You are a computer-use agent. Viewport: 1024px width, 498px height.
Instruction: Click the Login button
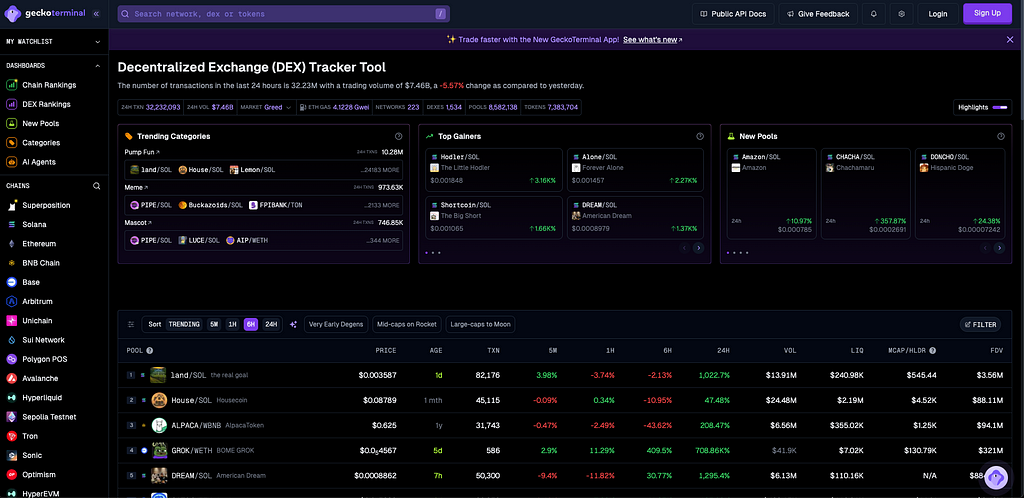938,14
